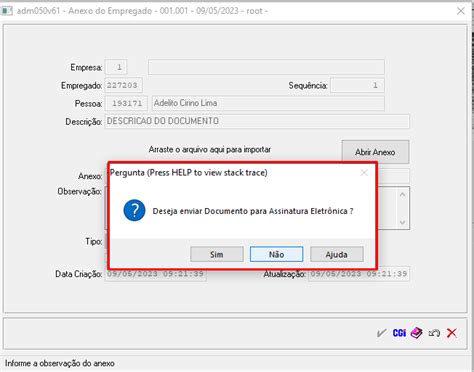
Task: Click the 'Deseja enviar Documento' question text
Action: point(253,211)
